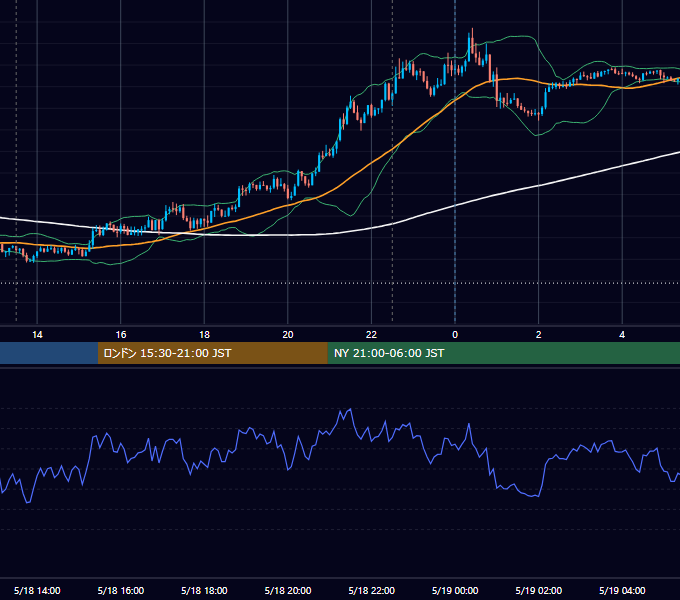680x600 pixels.
Task: Select the ロンドン 15:30-21:00 JST session bar
Action: pyautogui.click(x=212, y=353)
